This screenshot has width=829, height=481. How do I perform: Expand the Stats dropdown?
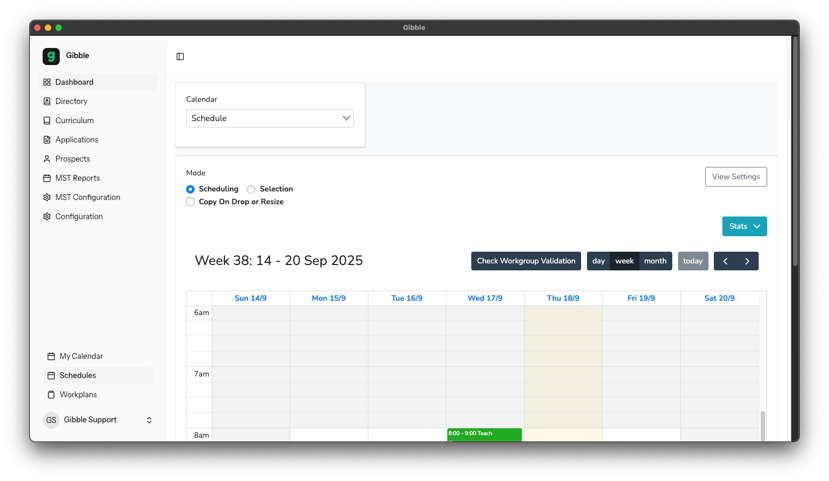744,226
